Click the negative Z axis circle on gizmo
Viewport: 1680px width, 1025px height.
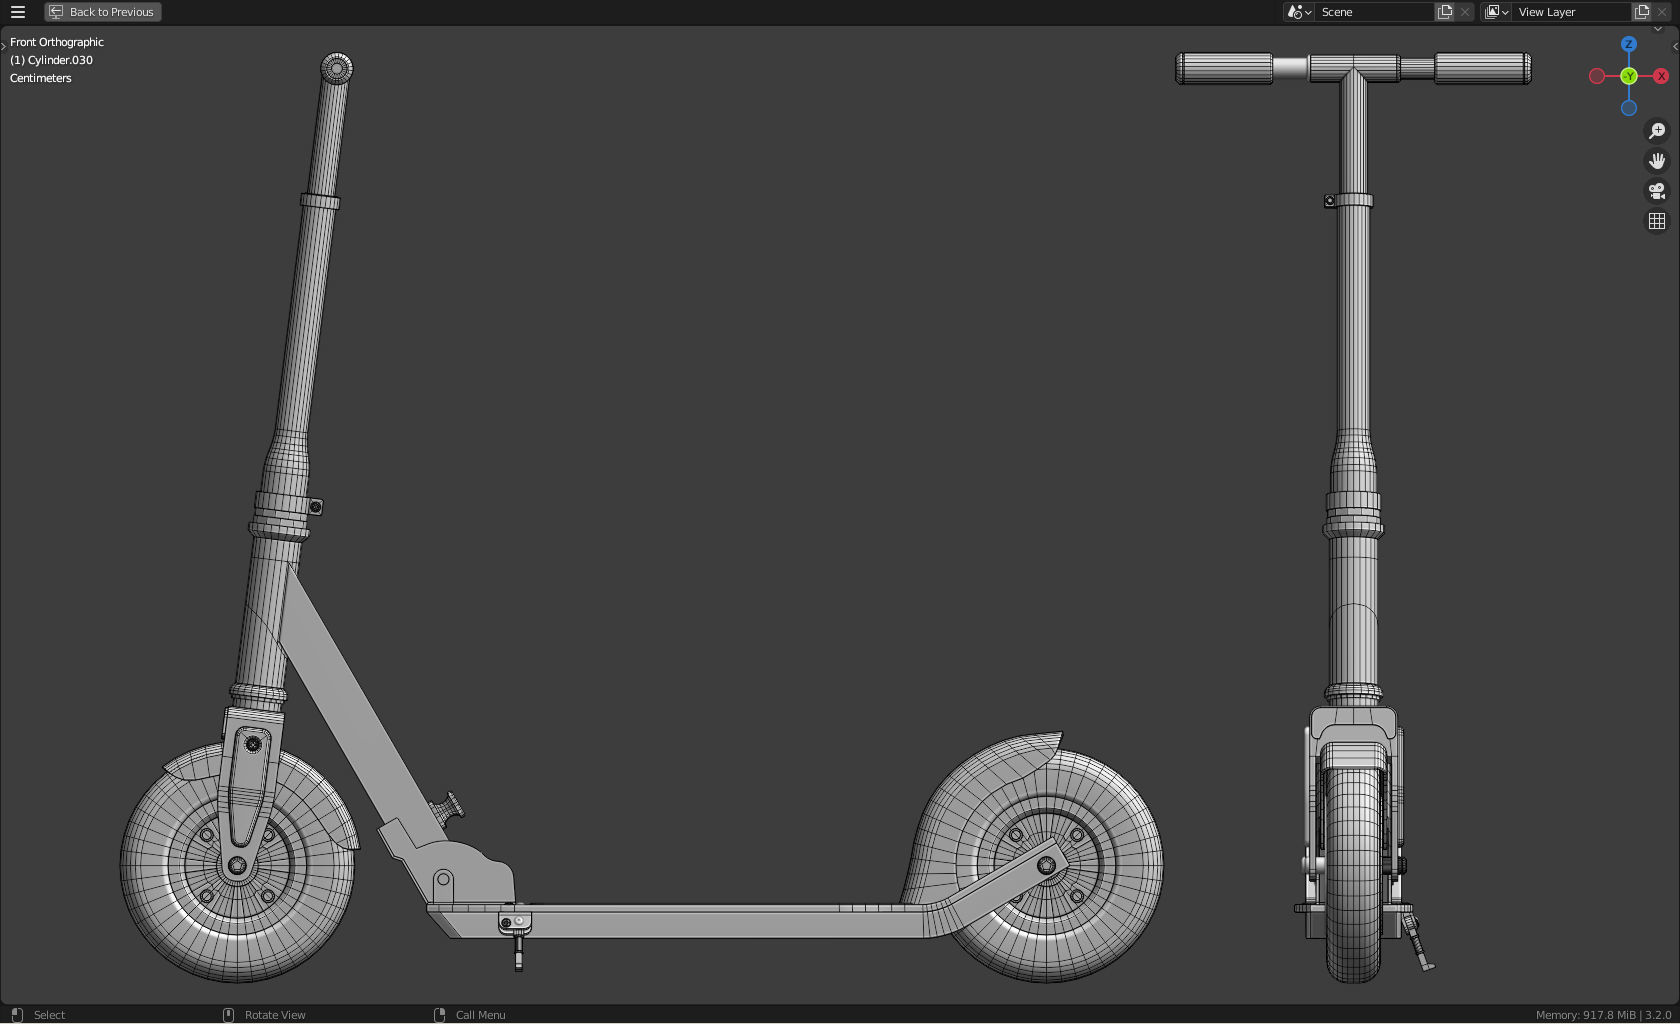[x=1629, y=108]
